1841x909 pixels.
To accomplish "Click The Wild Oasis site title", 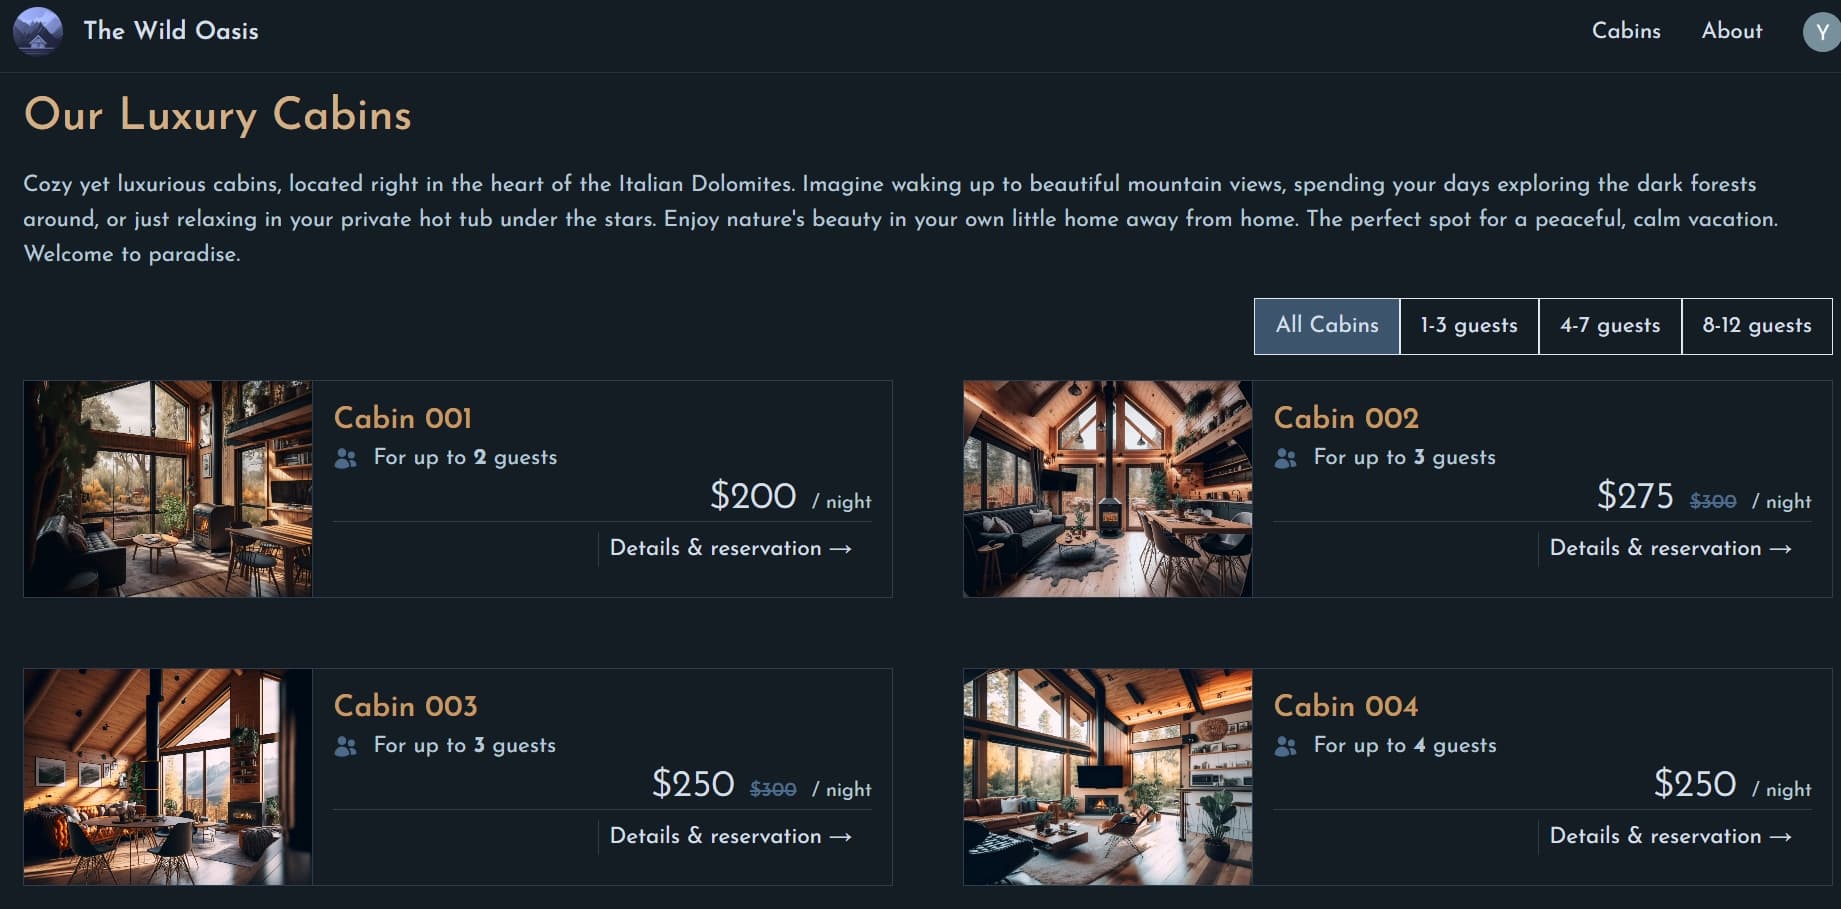I will click(x=171, y=31).
